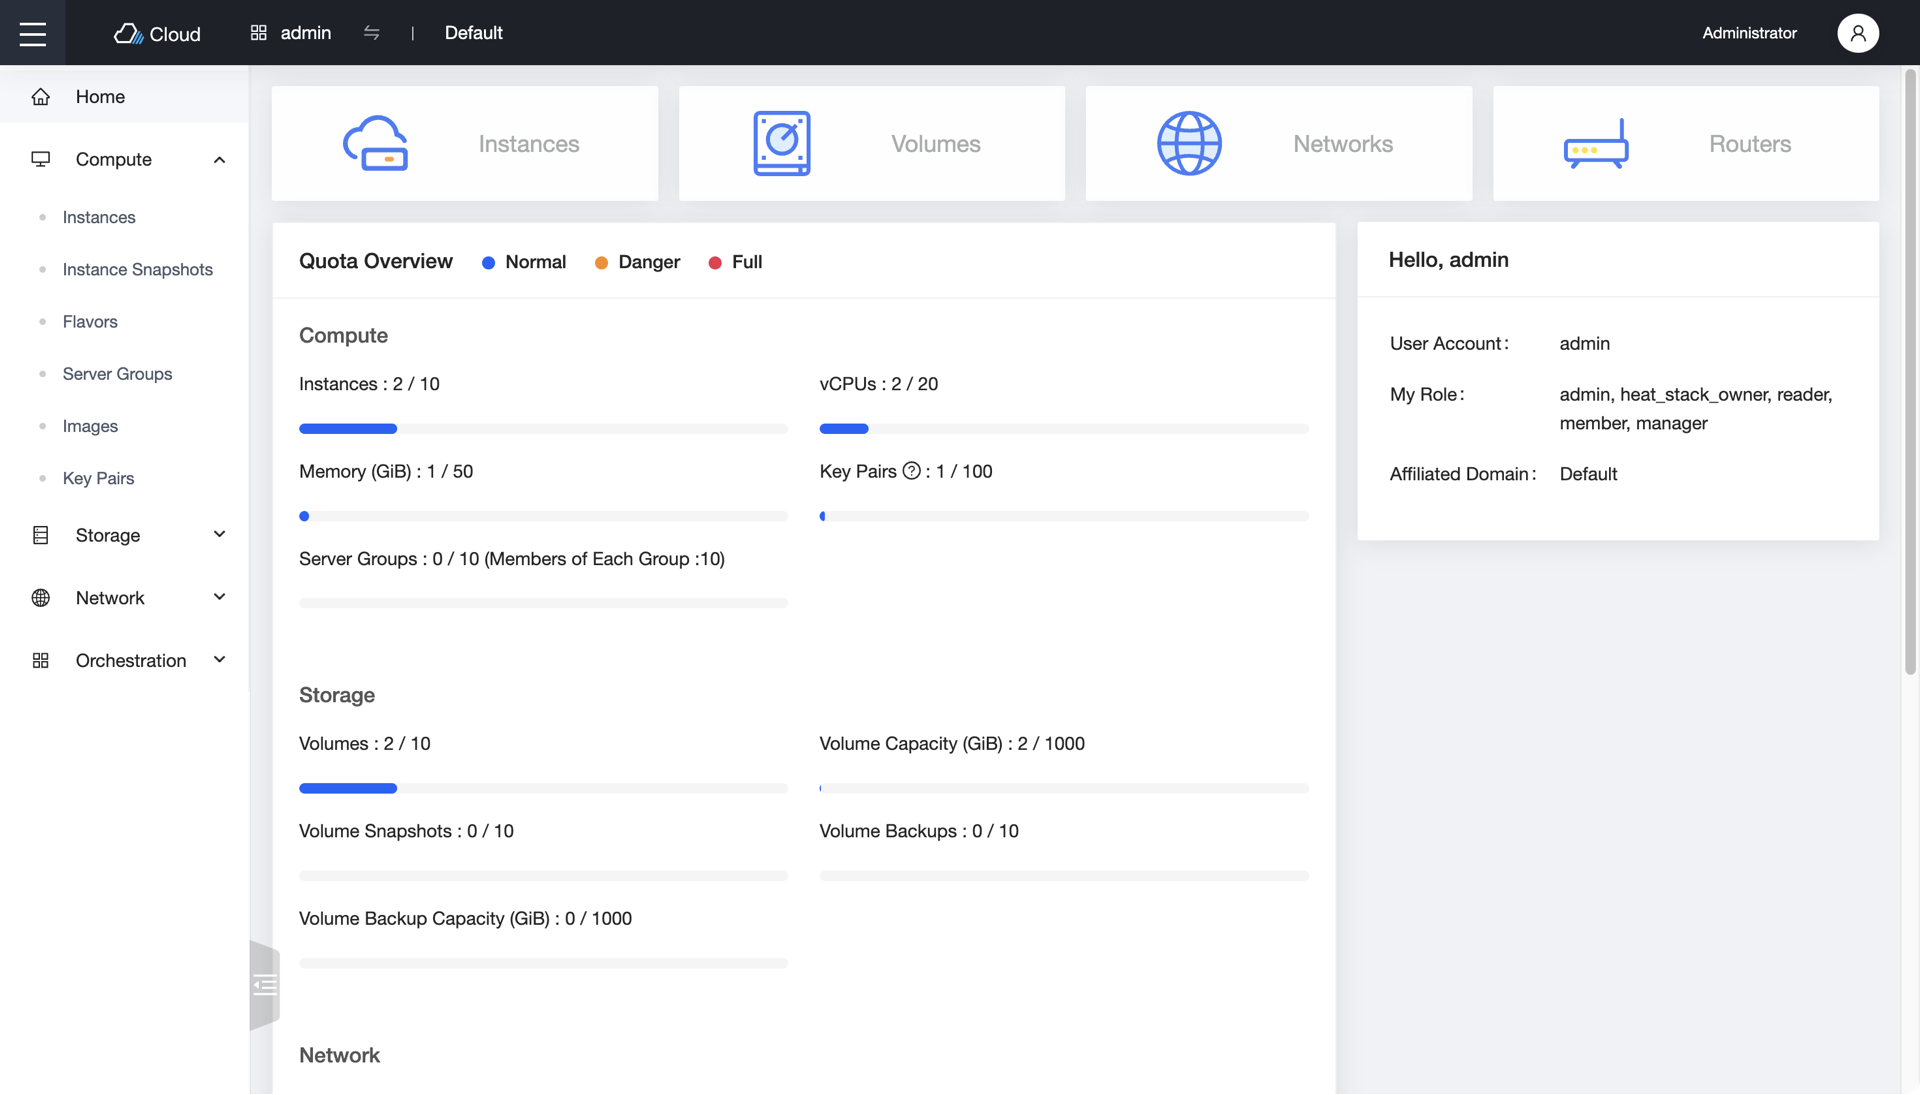Click the Volumes card label
The width and height of the screenshot is (1920, 1095).
[x=936, y=144]
